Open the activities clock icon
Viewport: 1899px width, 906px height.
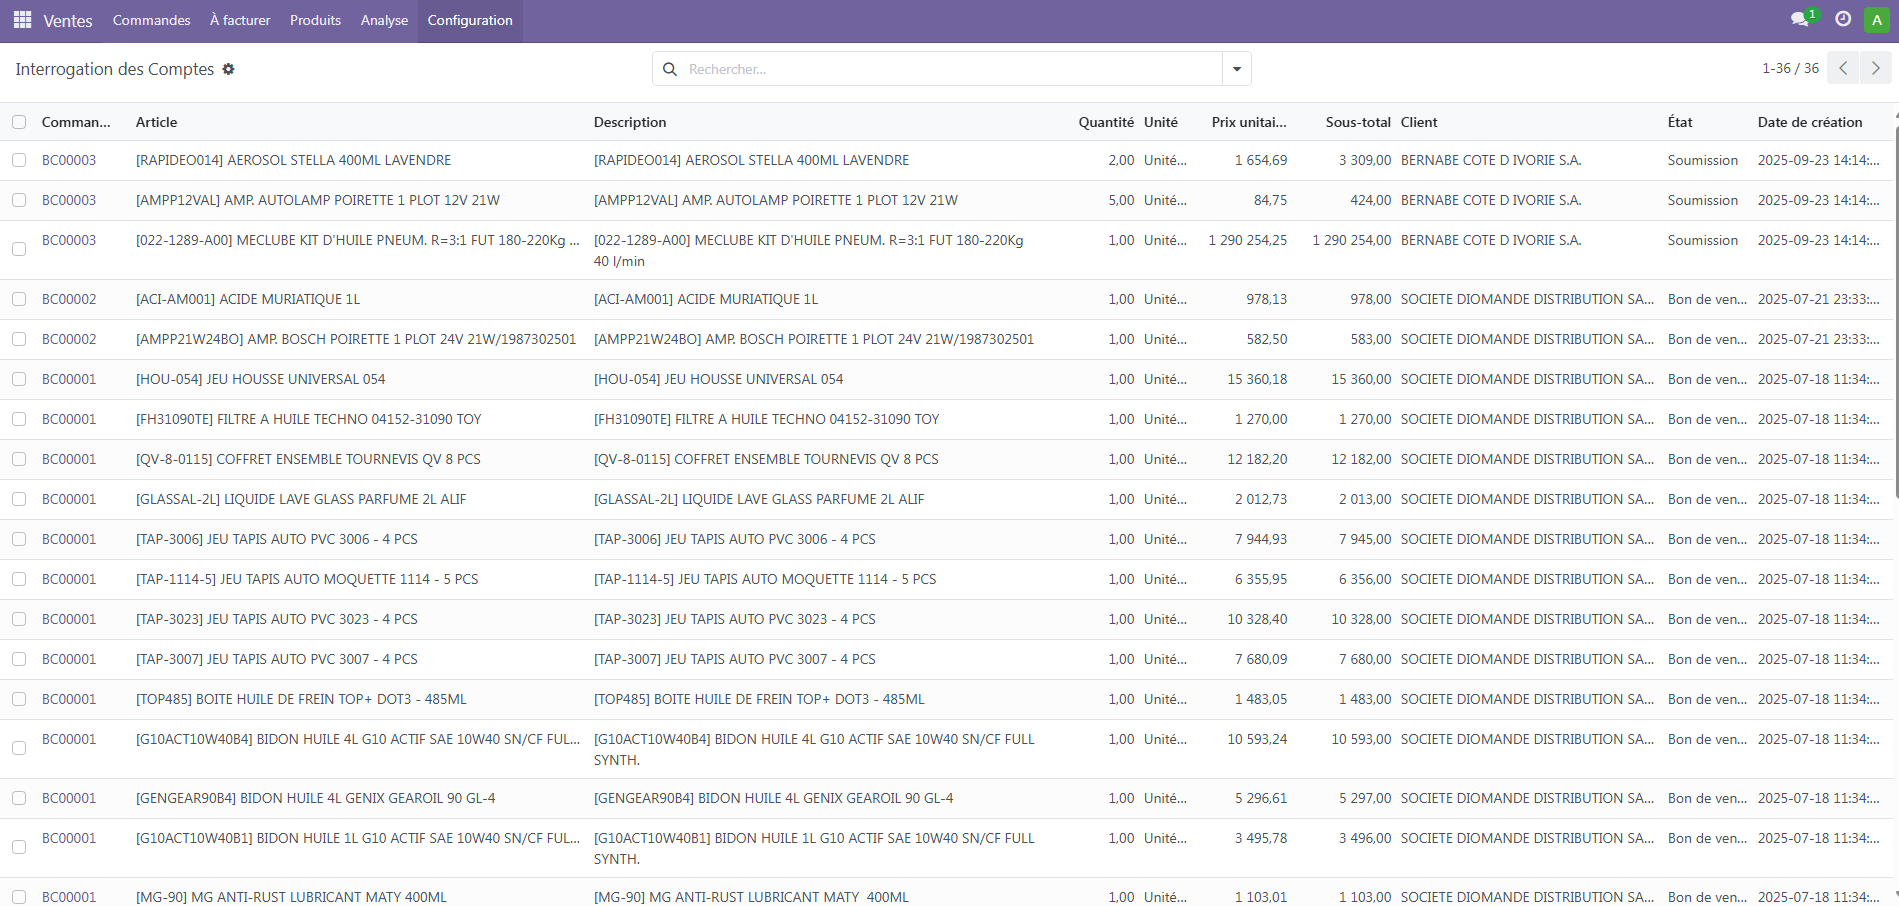(1843, 19)
